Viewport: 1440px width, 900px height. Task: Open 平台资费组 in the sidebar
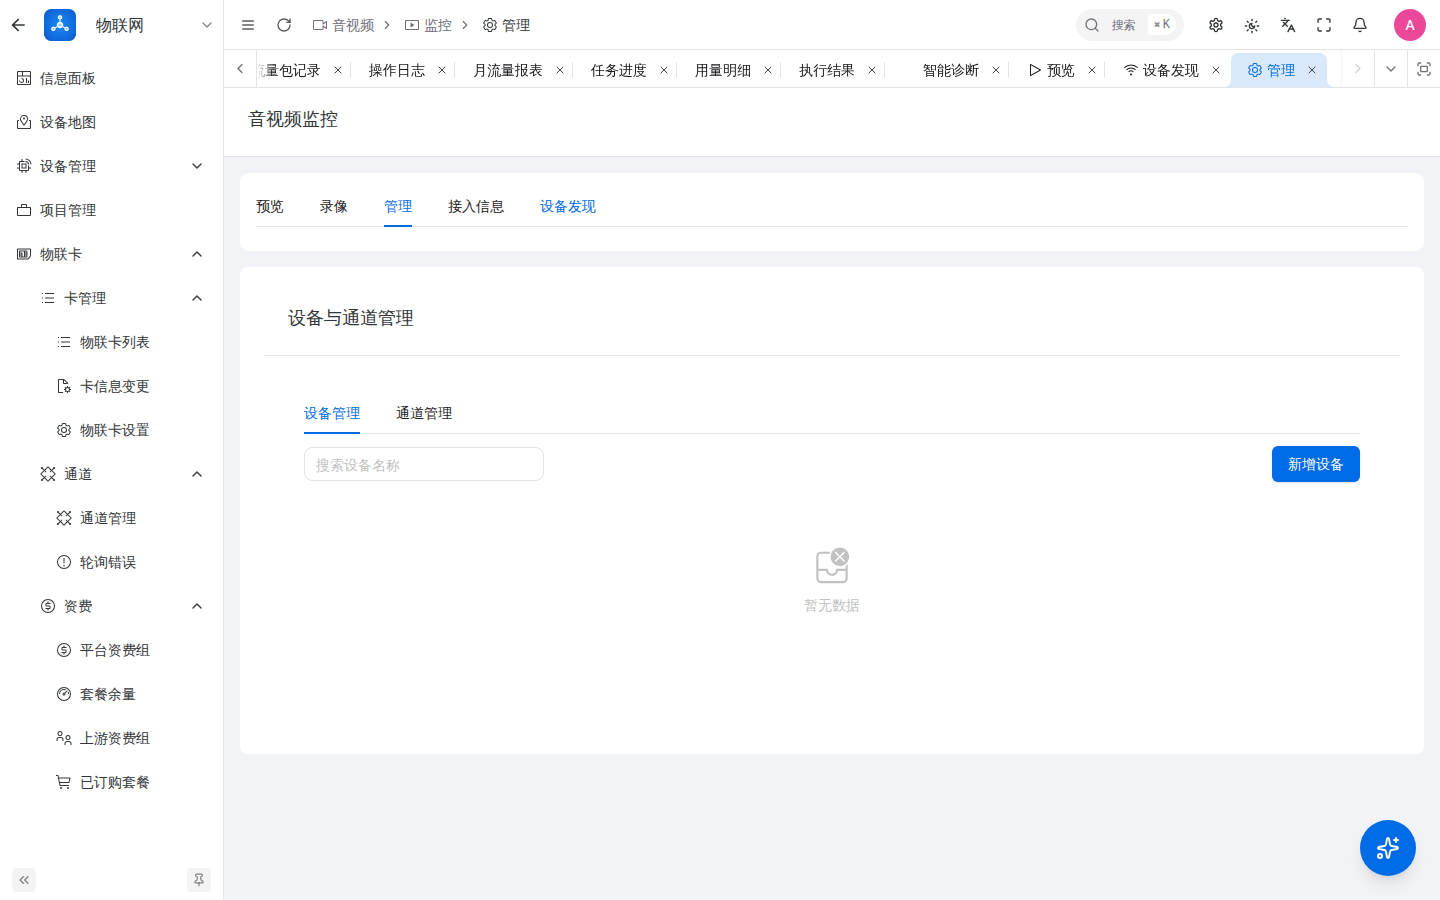click(x=111, y=650)
